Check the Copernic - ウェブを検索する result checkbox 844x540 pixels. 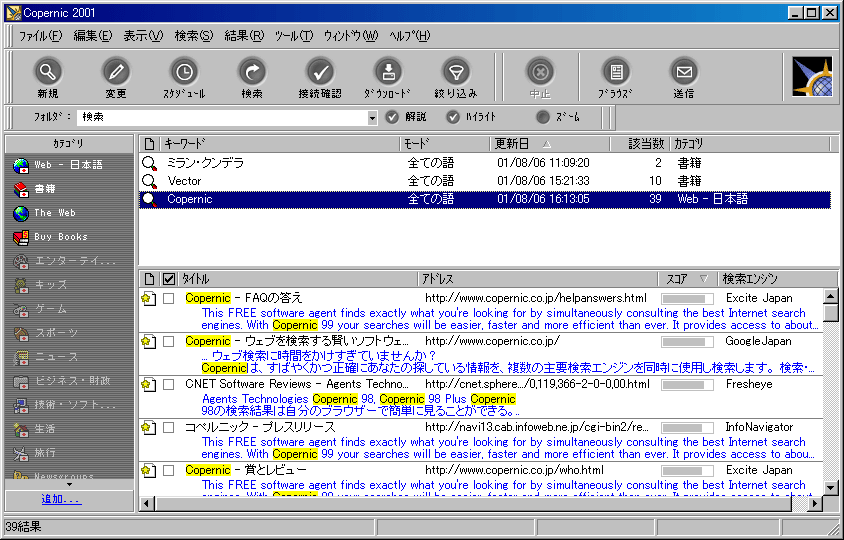tap(168, 341)
